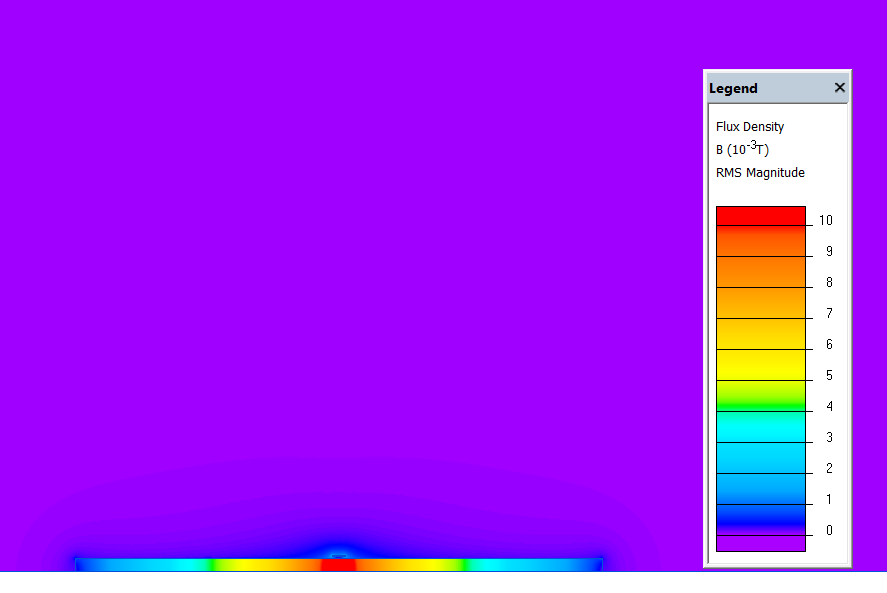Click the Legend title bar
Screen dimensions: 887x593
tap(770, 88)
